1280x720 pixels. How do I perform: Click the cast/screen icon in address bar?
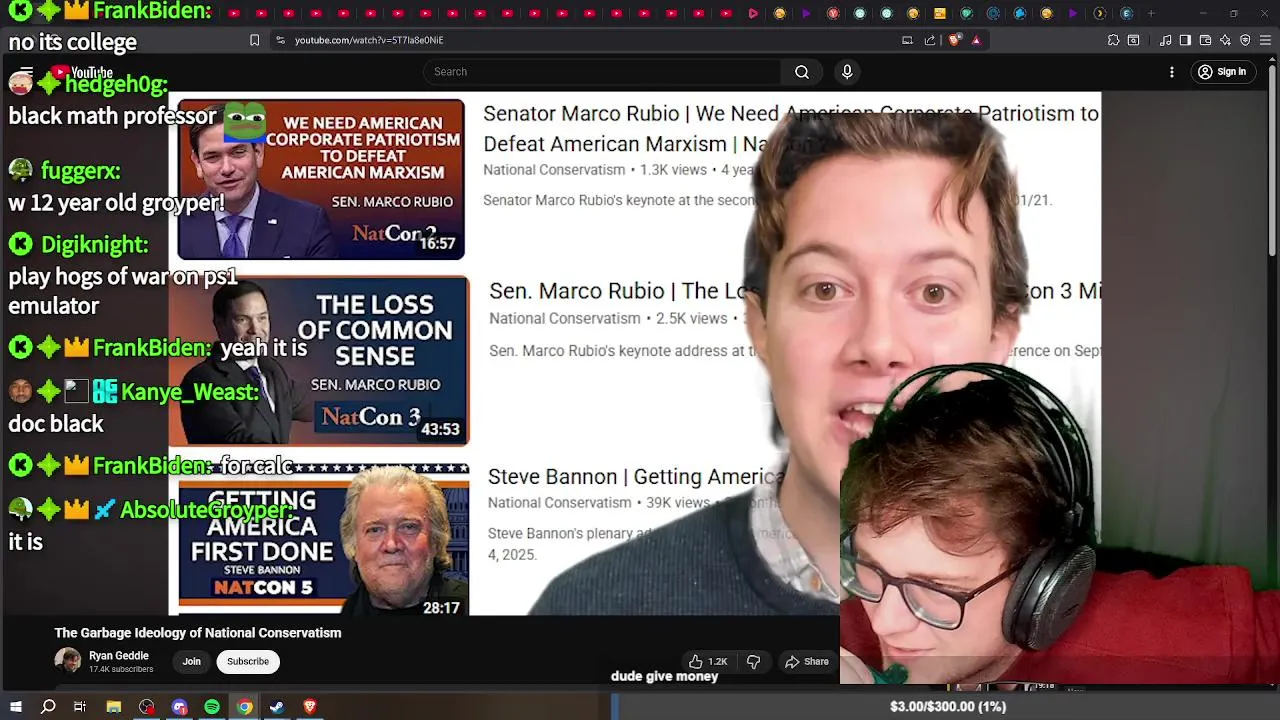pyautogui.click(x=907, y=40)
